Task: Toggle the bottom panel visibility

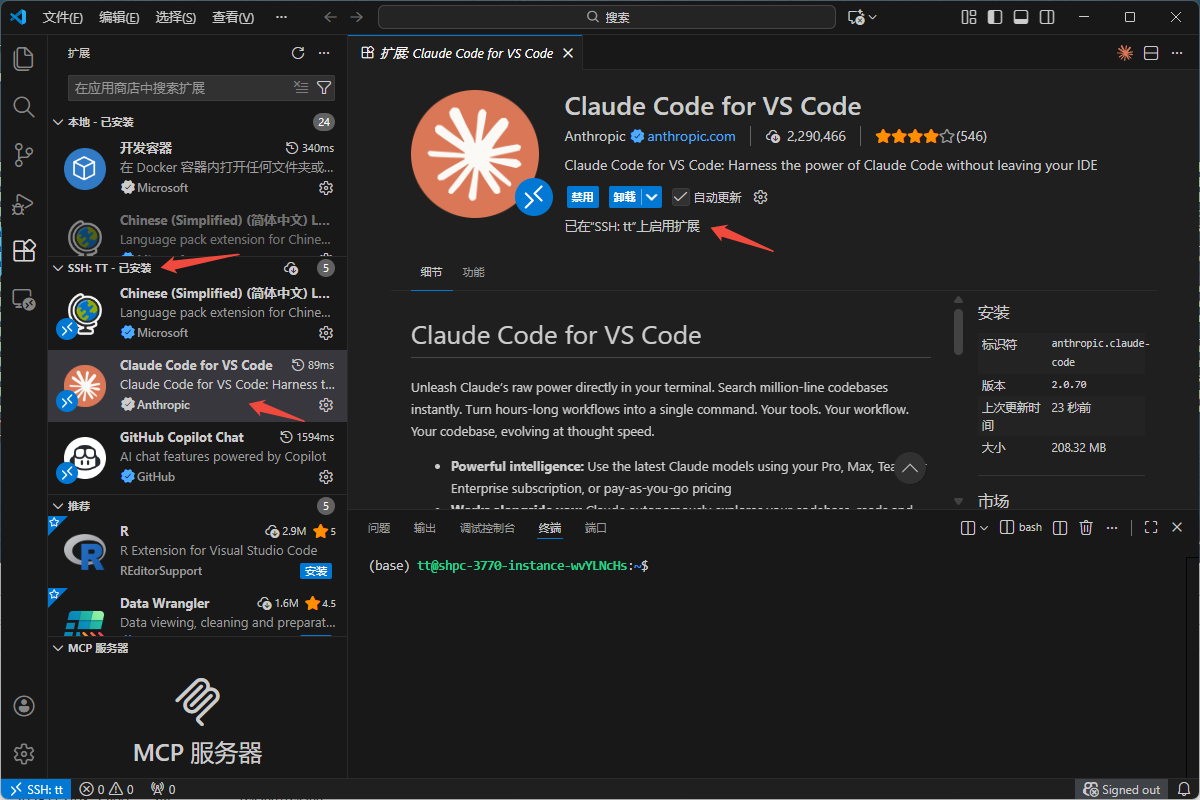Action: pos(1021,17)
